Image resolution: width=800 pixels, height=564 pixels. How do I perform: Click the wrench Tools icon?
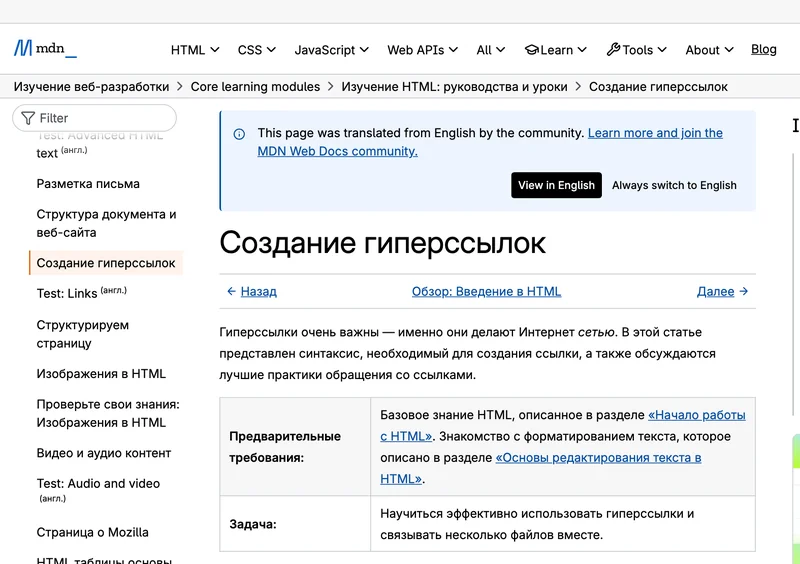pyautogui.click(x=613, y=50)
